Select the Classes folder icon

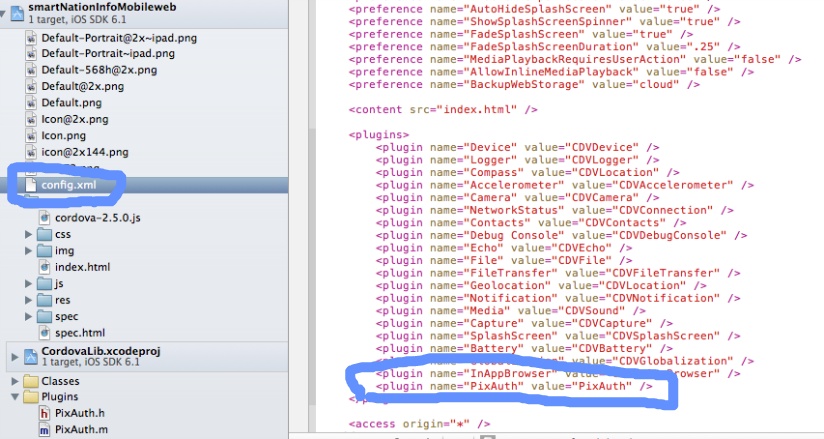pos(31,381)
